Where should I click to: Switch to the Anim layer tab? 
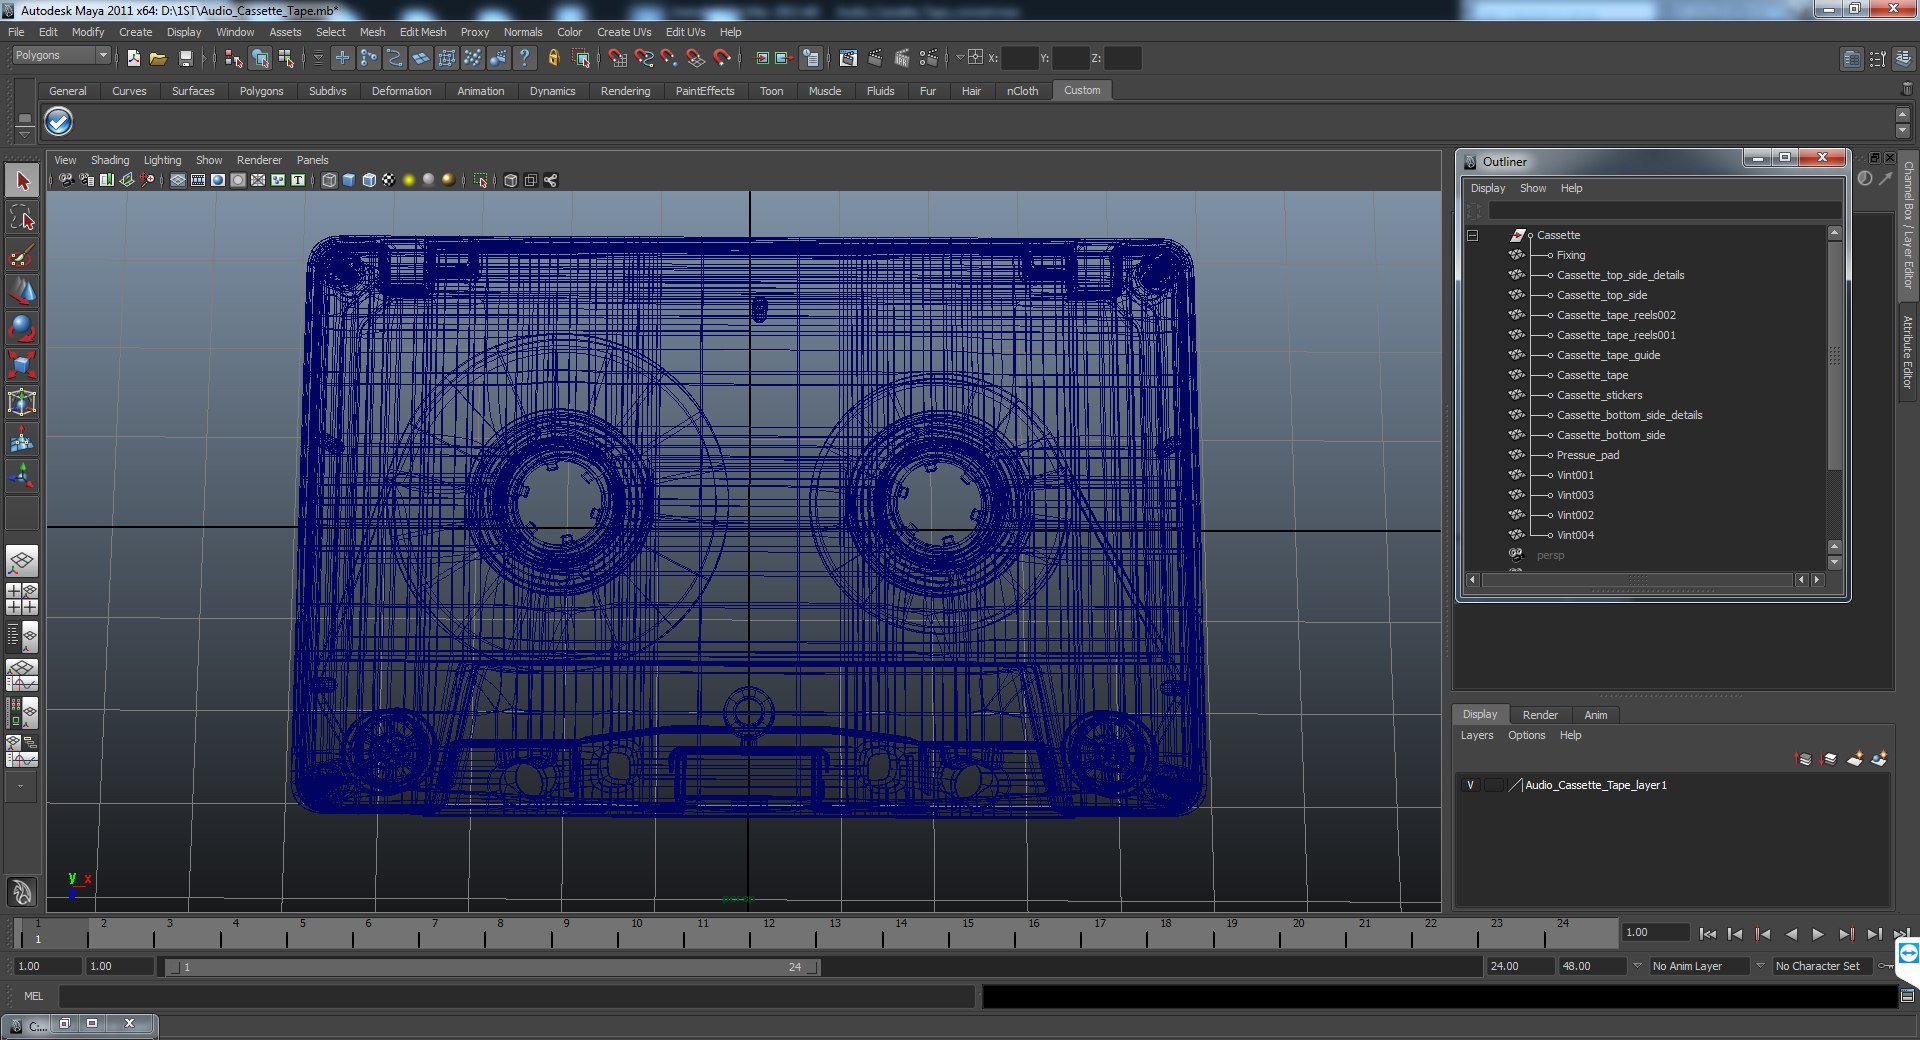click(1596, 715)
